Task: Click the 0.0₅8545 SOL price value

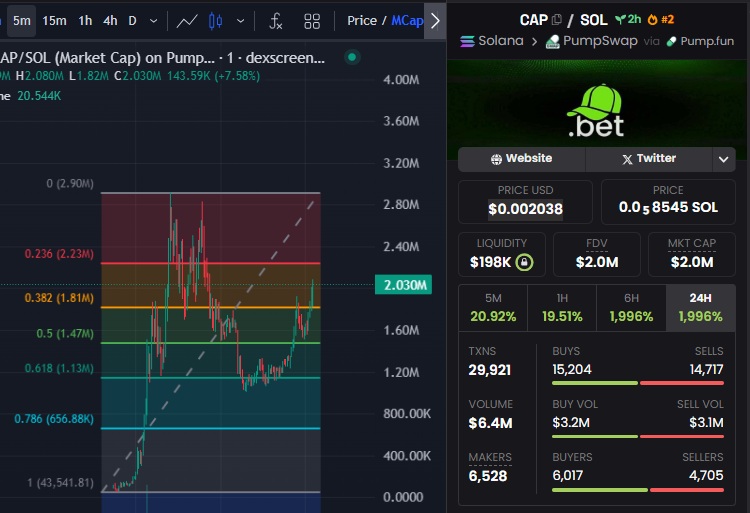Action: coord(668,207)
